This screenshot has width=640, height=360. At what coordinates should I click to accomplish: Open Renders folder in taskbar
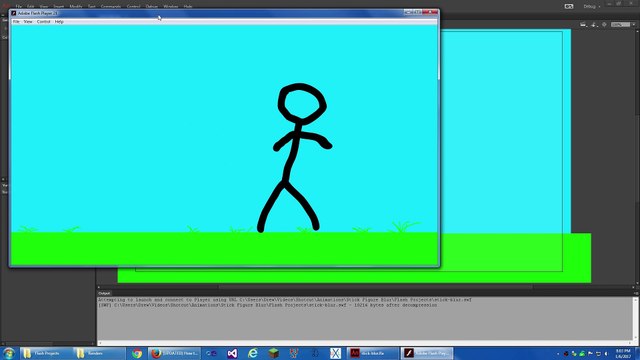[99, 353]
